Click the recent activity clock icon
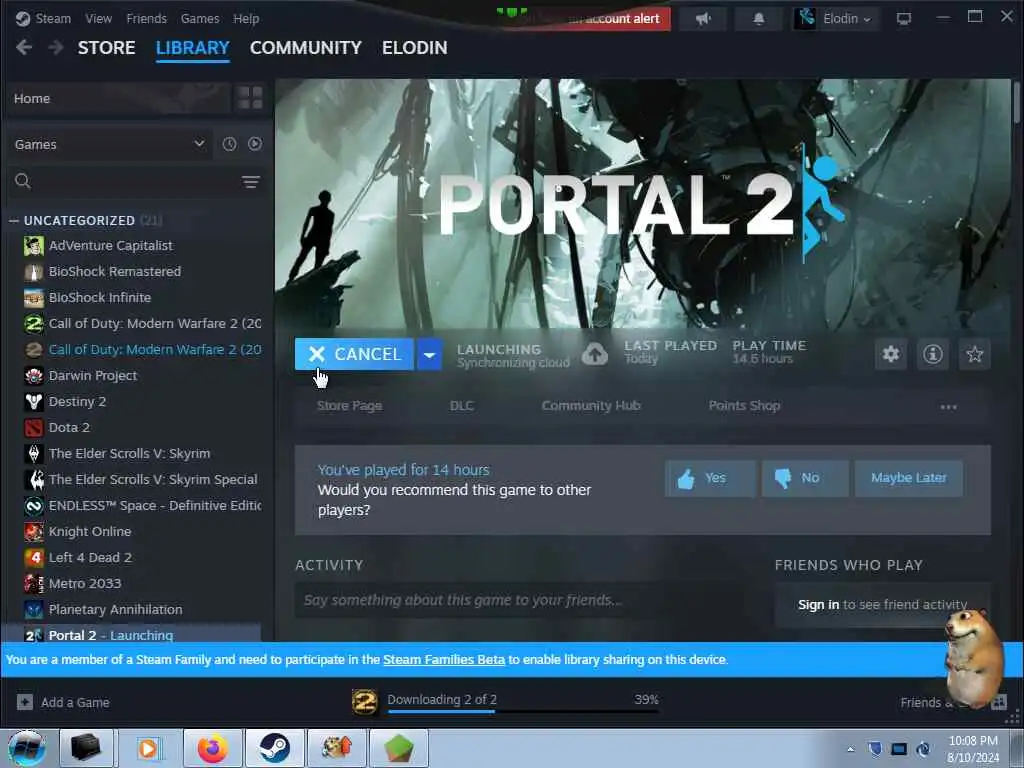Image resolution: width=1024 pixels, height=768 pixels. [x=229, y=144]
